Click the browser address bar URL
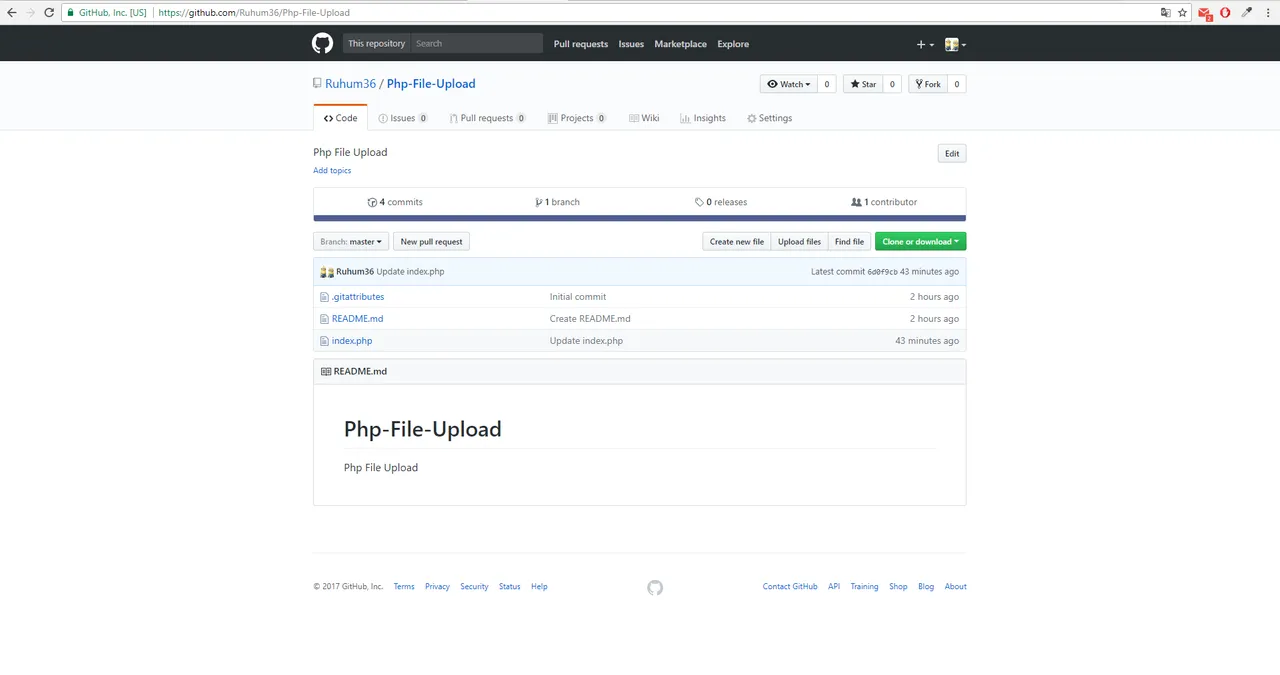The image size is (1280, 675). coord(254,13)
